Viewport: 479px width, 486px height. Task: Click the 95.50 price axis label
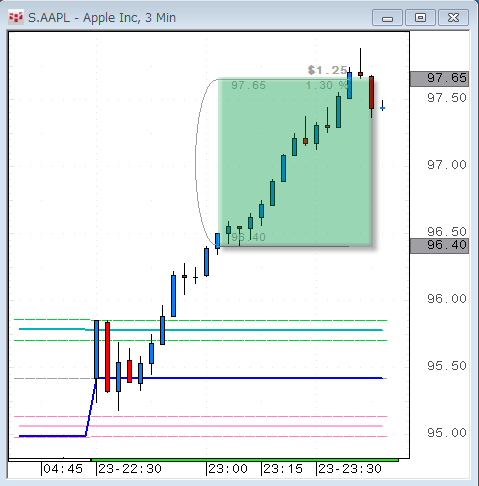pos(447,366)
